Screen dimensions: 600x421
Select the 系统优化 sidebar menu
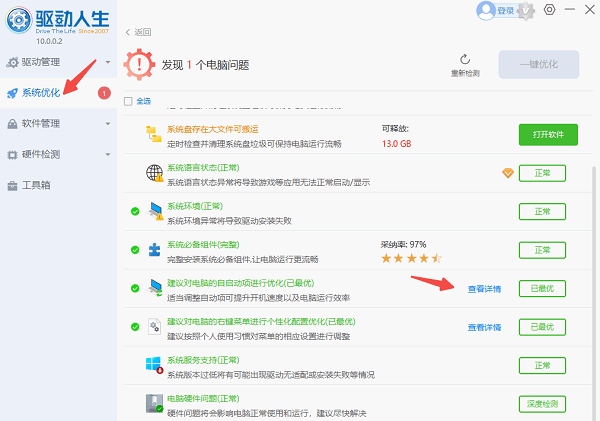point(59,93)
